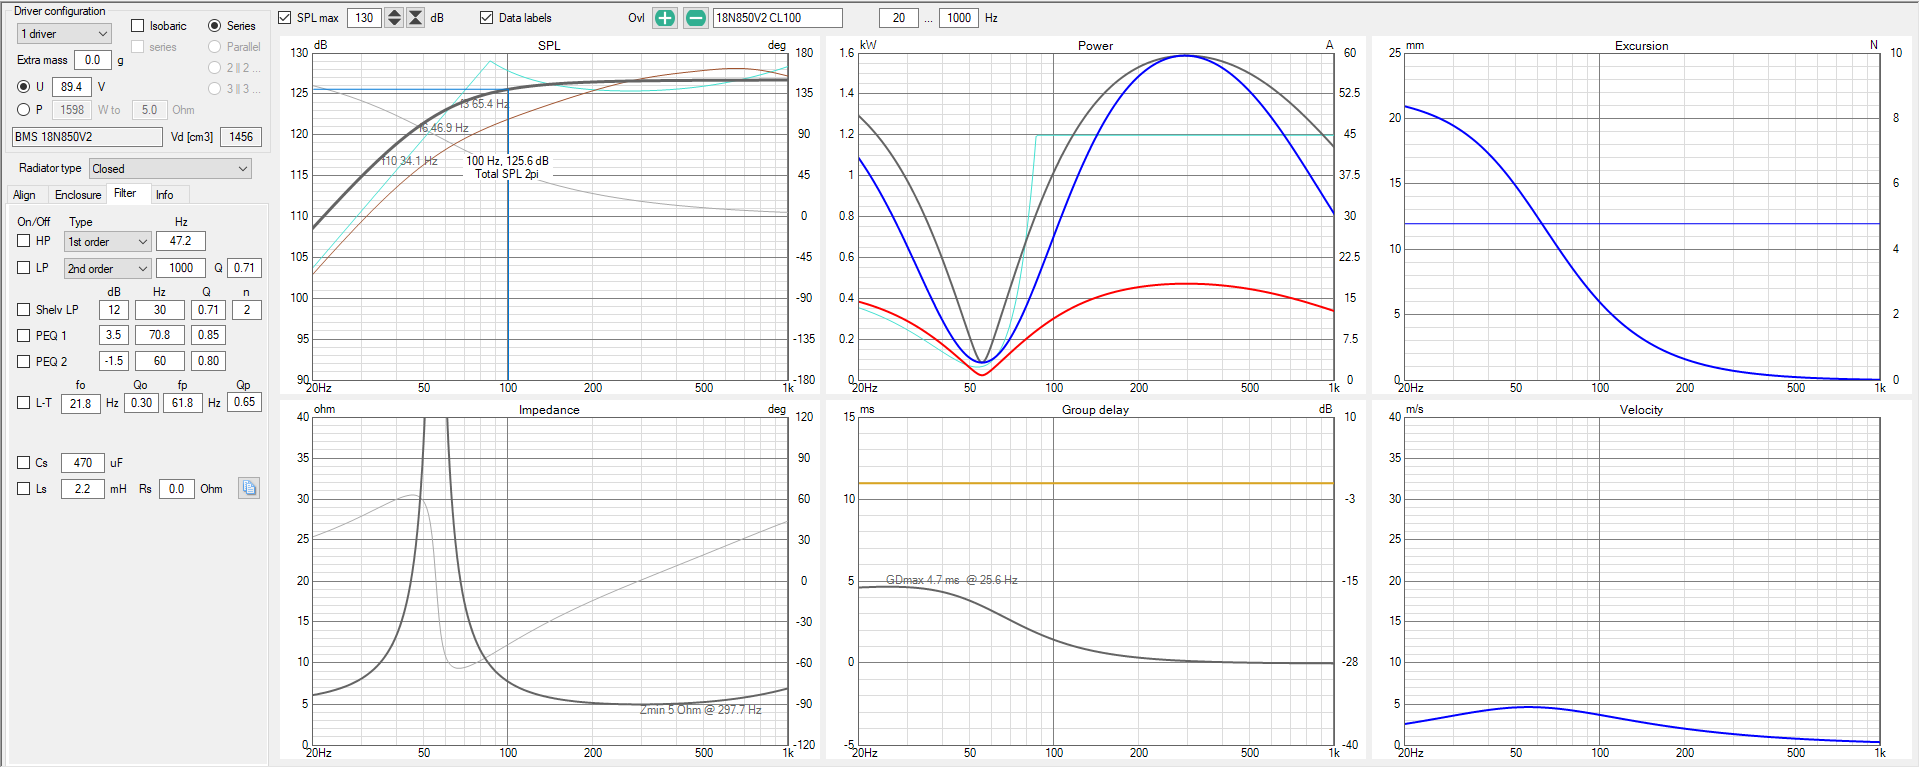Viewport: 1920px width, 767px height.
Task: Enable the PEQ 1 checkbox
Action: tap(24, 336)
